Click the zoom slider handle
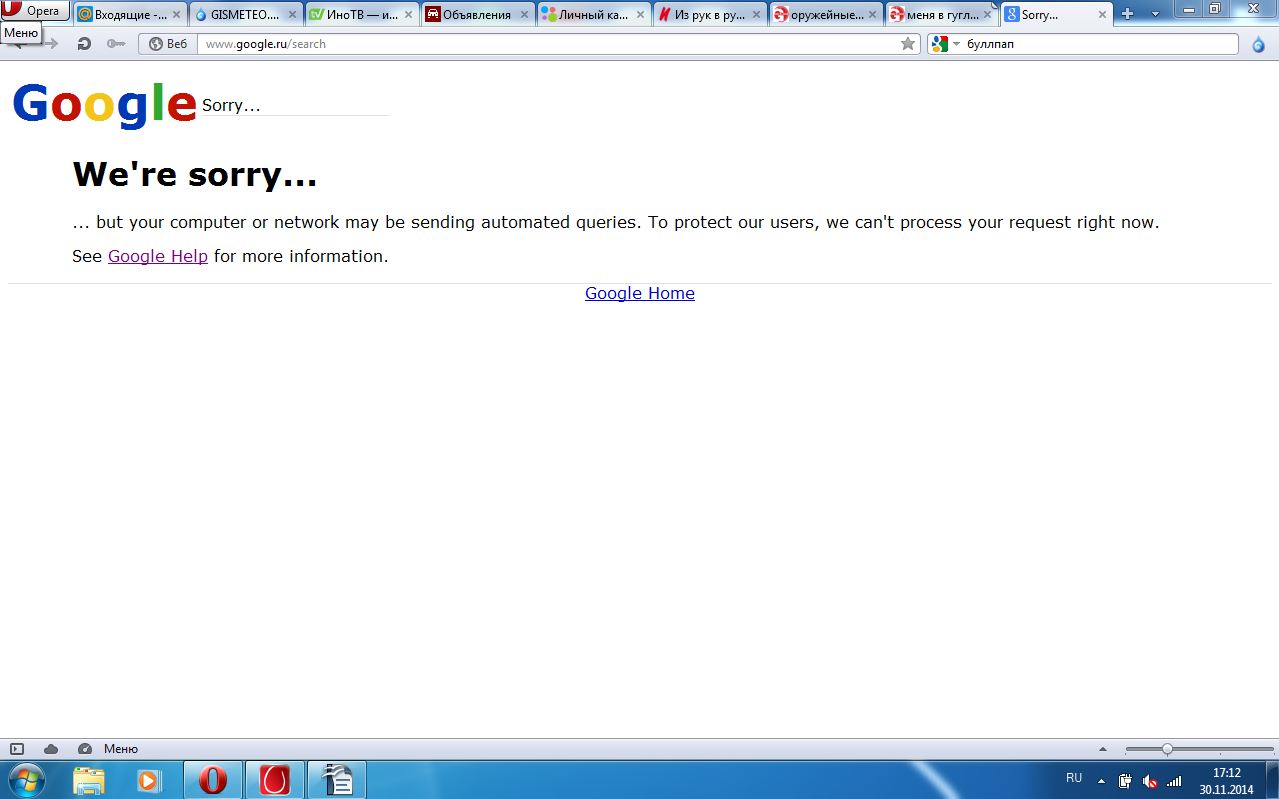Screen dimensions: 1279x799 coord(1167,749)
